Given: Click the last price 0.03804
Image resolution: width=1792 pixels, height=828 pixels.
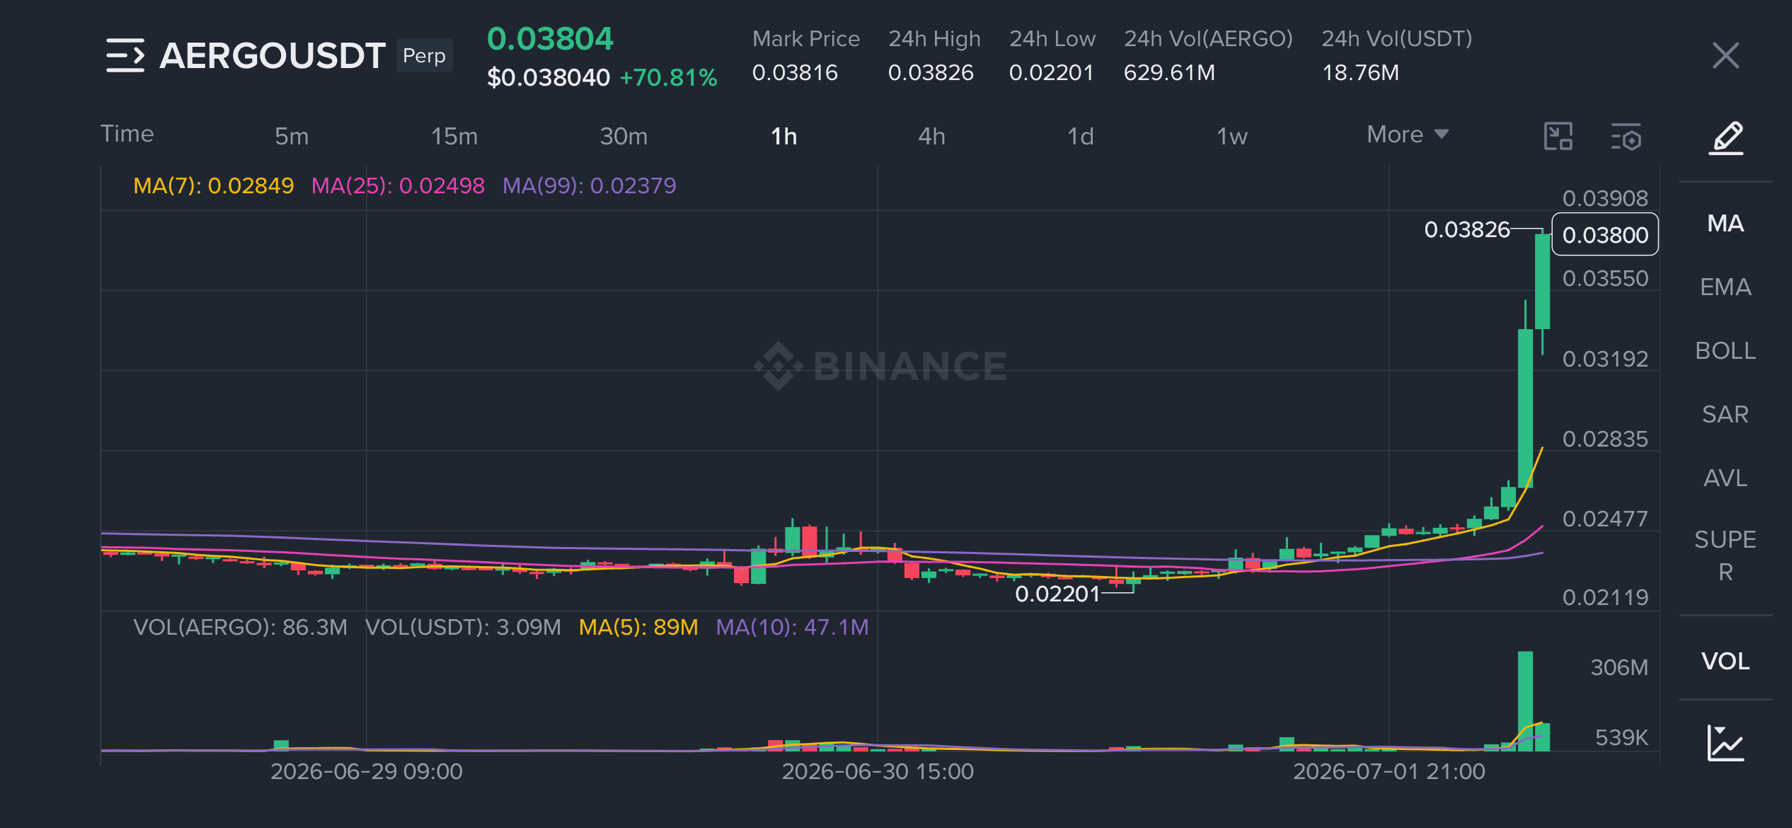Looking at the screenshot, I should (550, 39).
